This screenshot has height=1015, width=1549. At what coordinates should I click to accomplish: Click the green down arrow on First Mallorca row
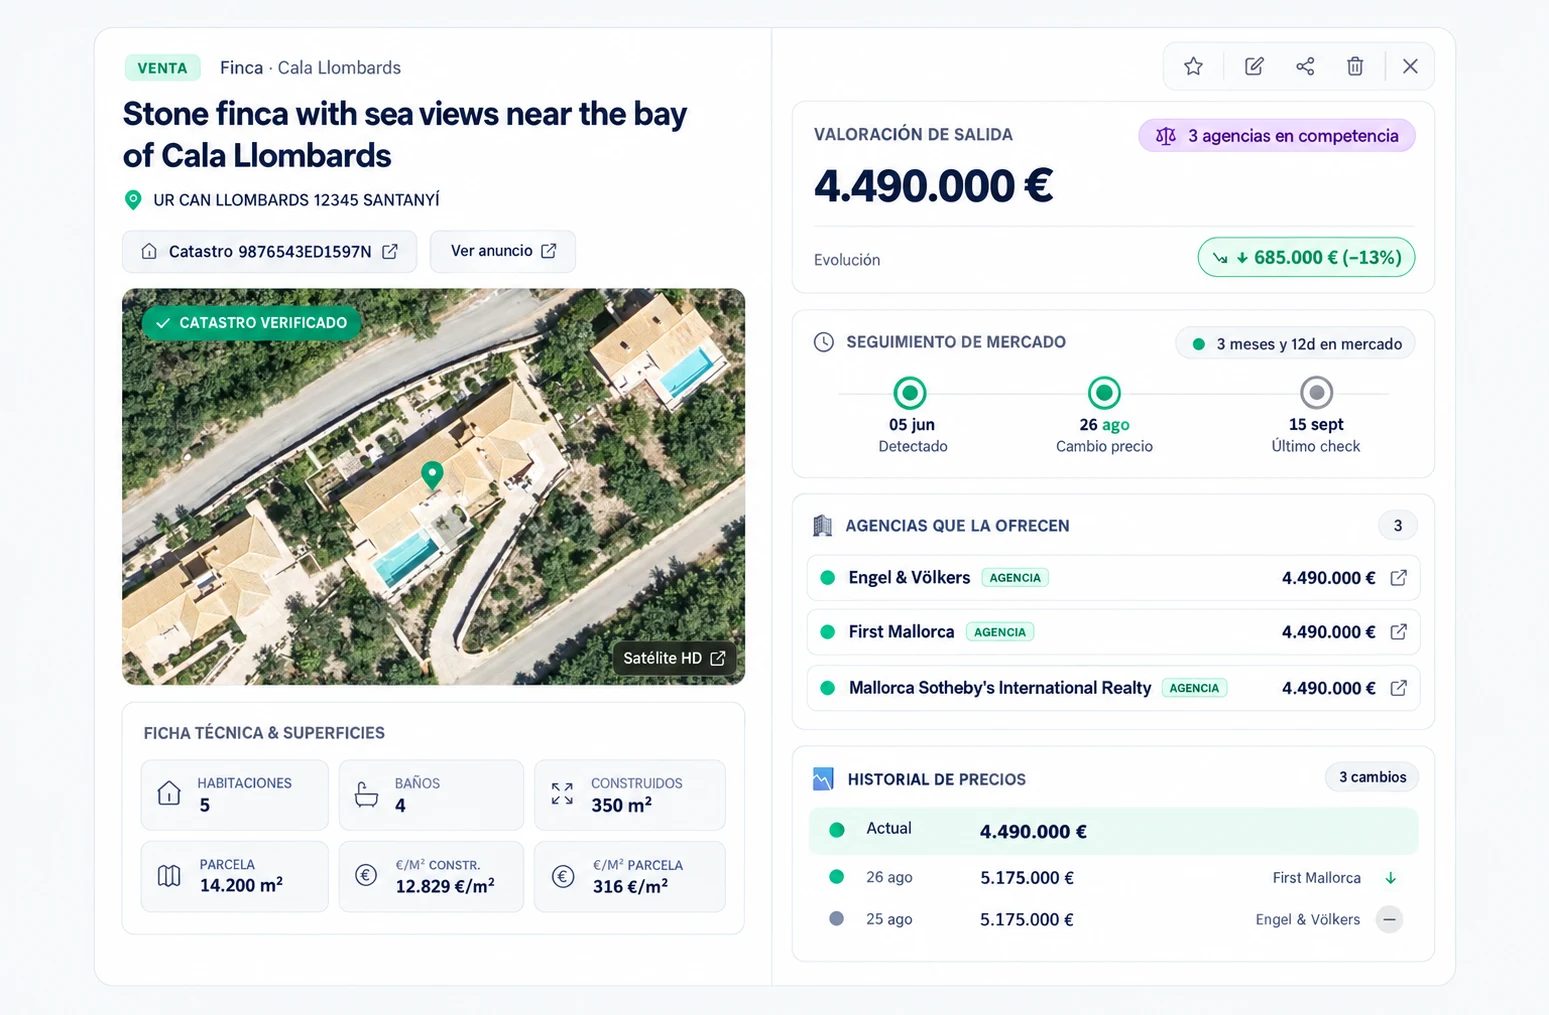pyautogui.click(x=1390, y=878)
